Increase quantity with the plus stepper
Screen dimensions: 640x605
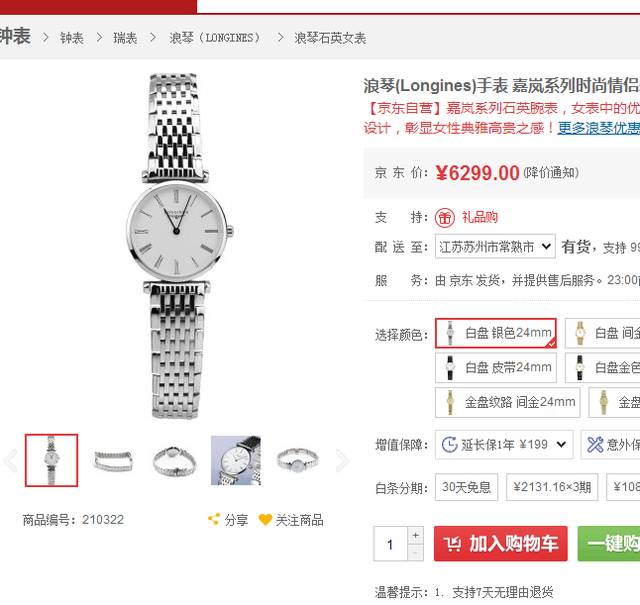pyautogui.click(x=416, y=535)
